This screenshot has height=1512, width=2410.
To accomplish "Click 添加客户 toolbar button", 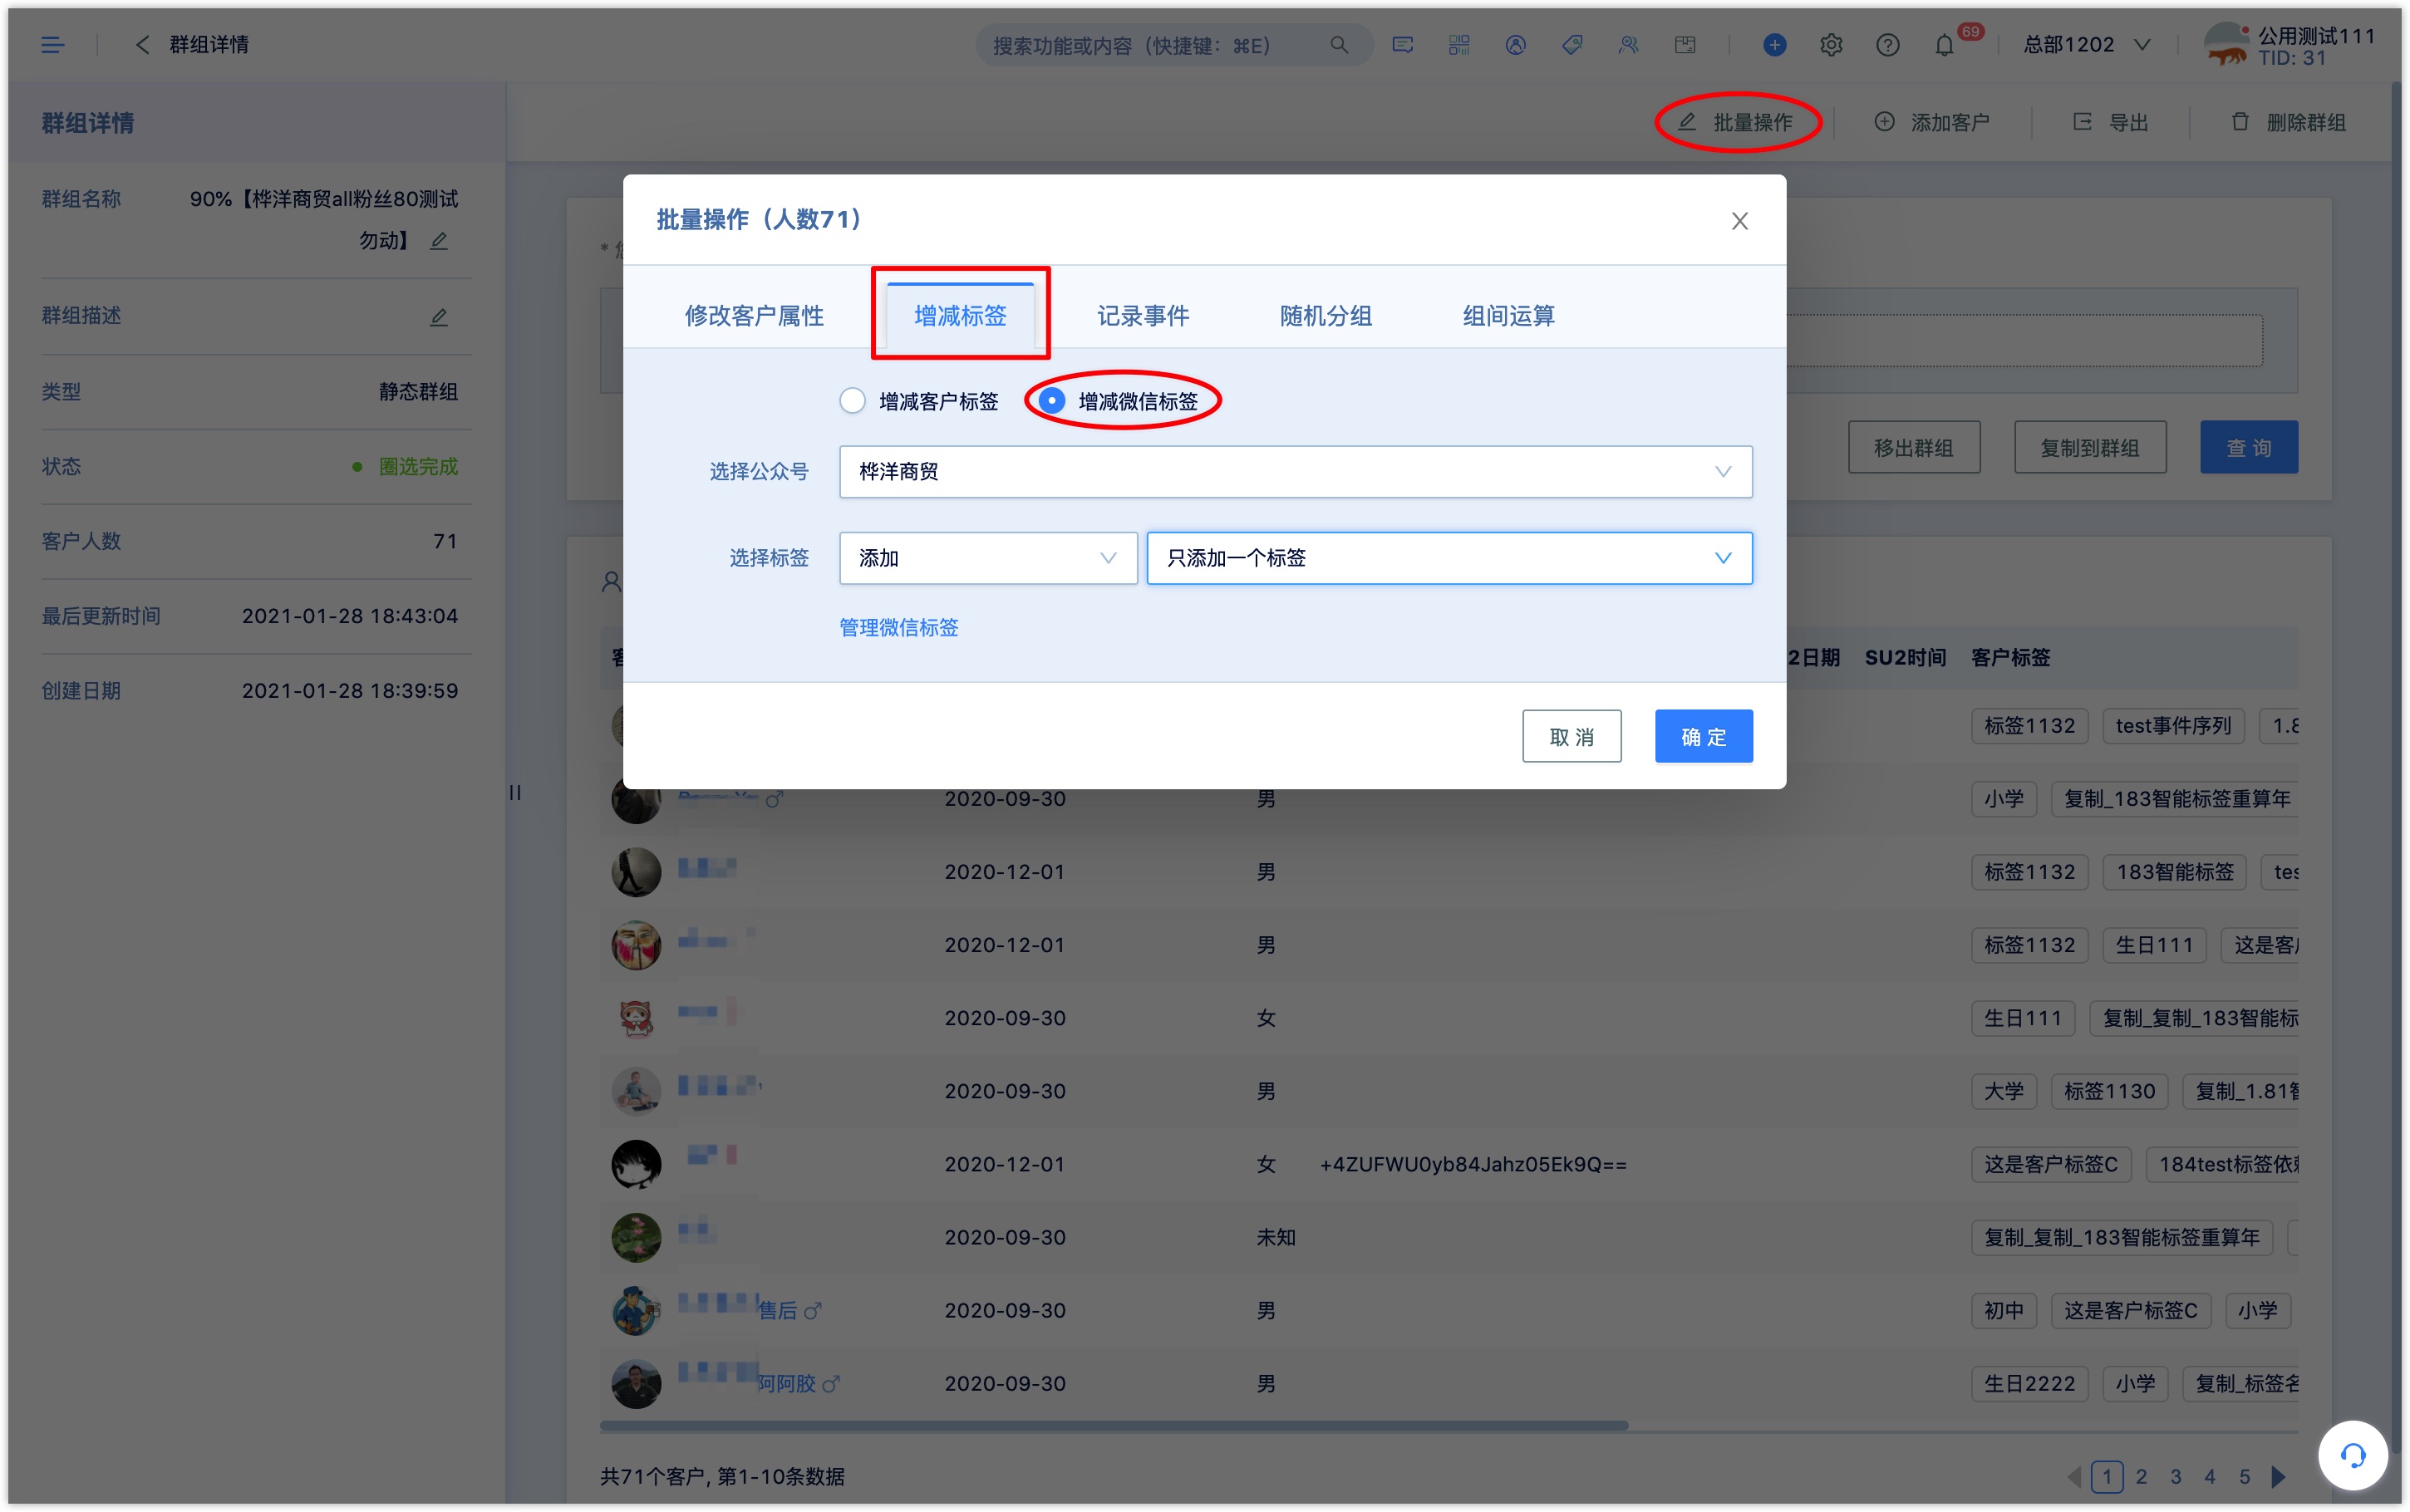I will click(x=1932, y=122).
